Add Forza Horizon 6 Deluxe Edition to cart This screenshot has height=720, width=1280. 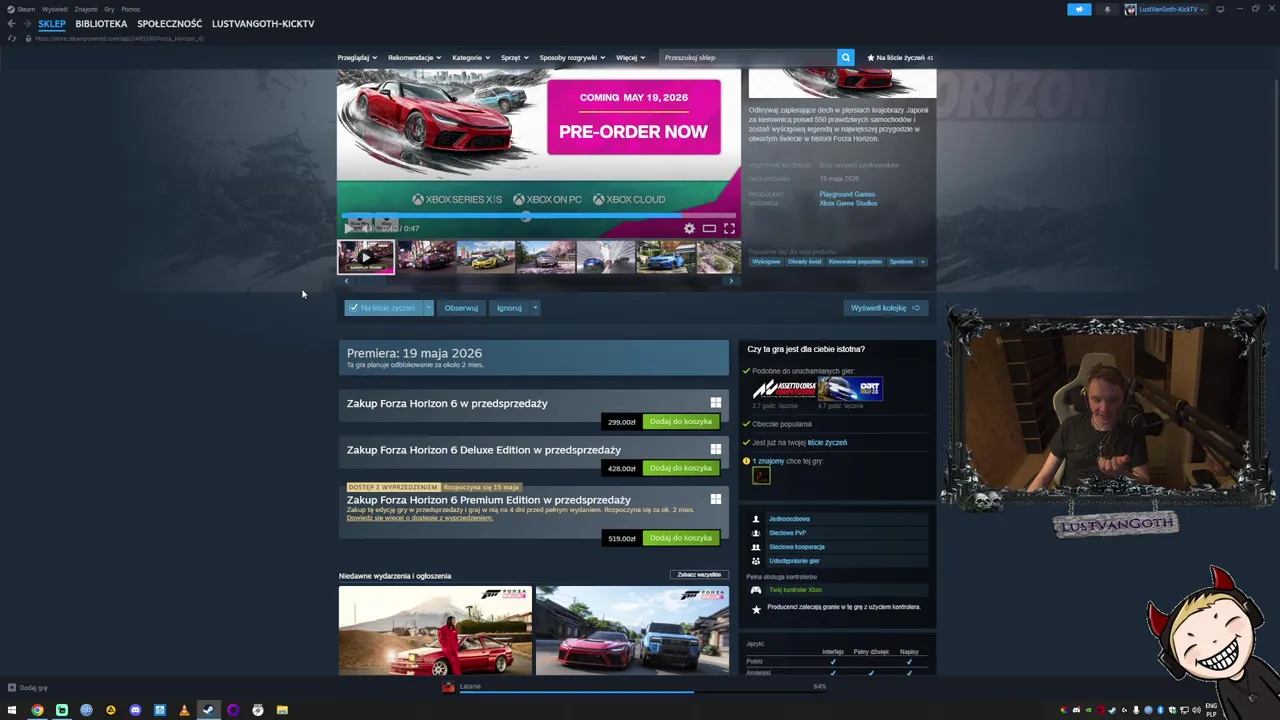point(680,468)
